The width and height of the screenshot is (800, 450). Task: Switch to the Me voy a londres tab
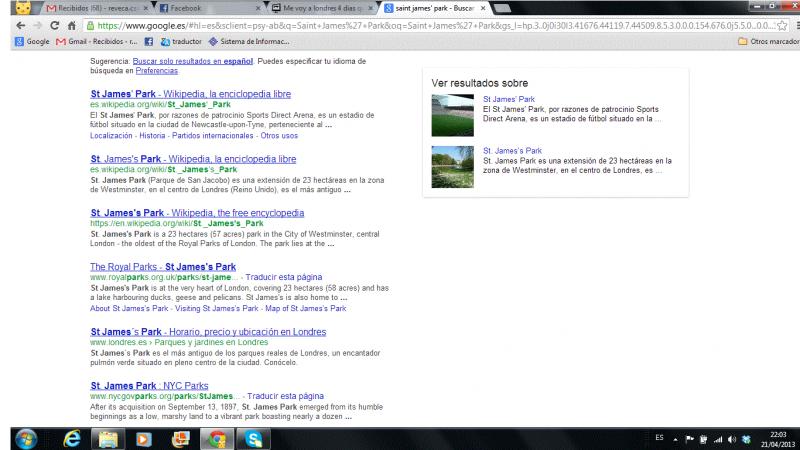[320, 8]
